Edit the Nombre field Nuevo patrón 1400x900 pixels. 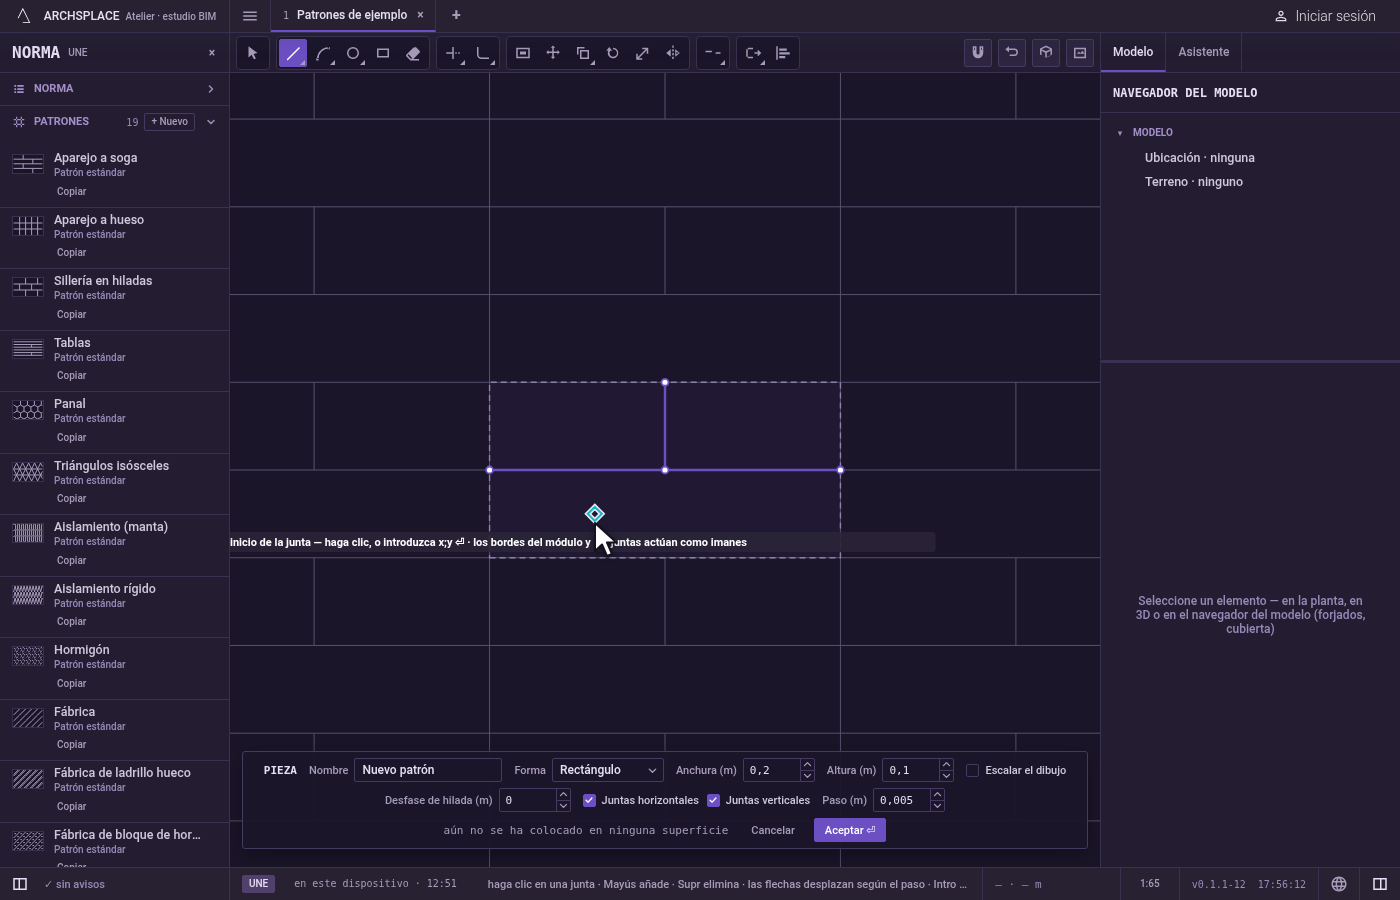coord(428,770)
